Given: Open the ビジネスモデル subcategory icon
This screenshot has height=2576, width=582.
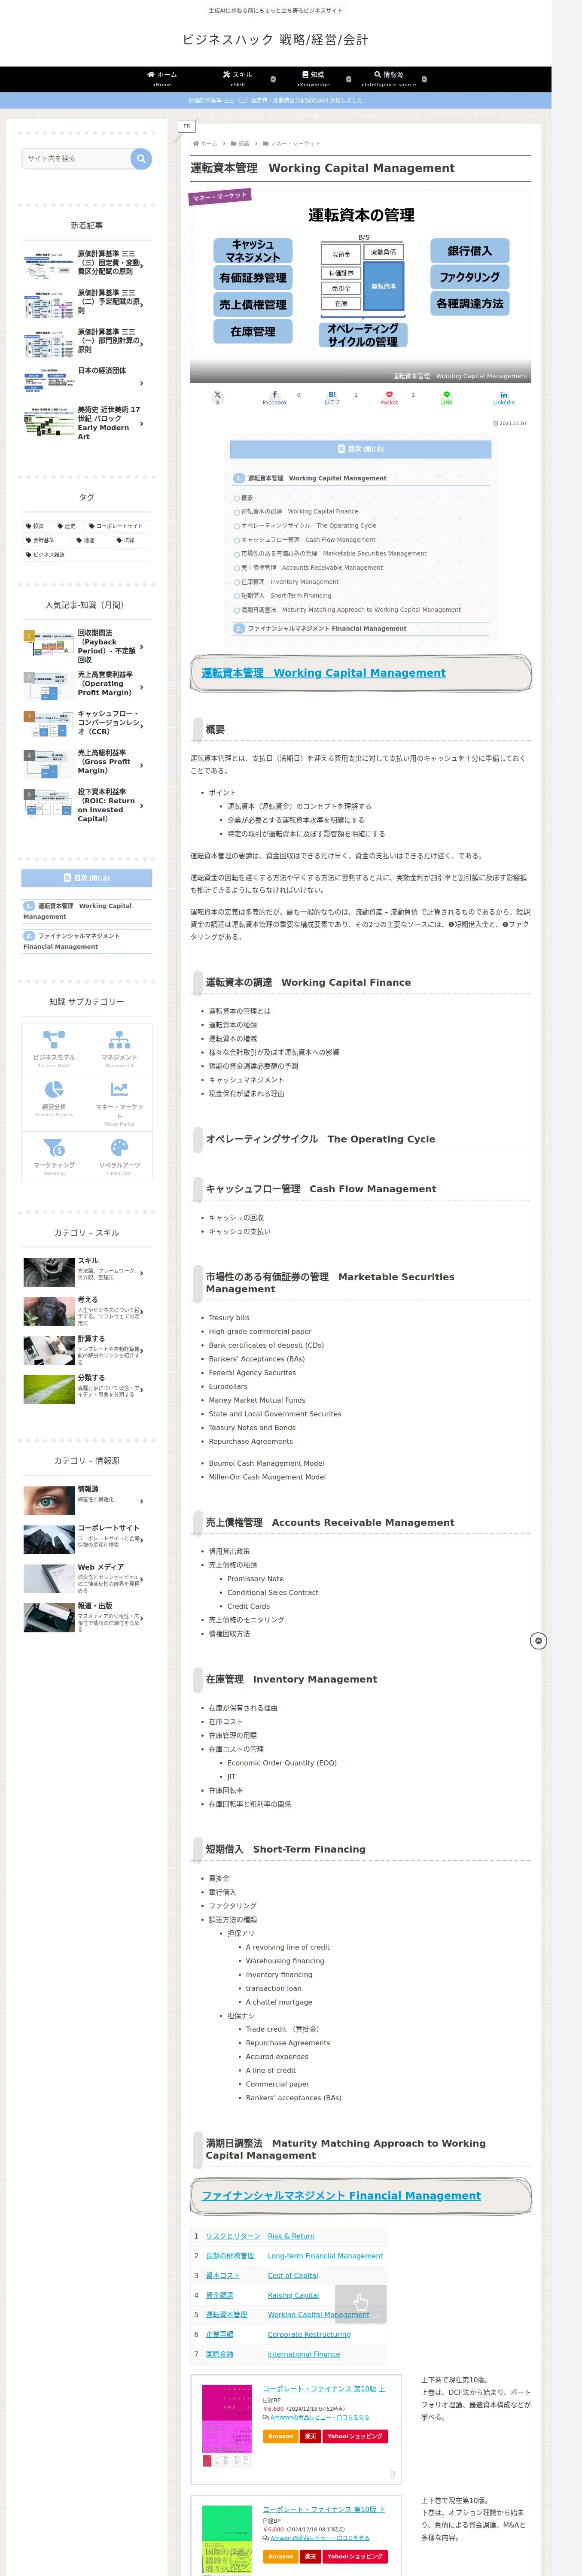Looking at the screenshot, I should click(x=54, y=1048).
